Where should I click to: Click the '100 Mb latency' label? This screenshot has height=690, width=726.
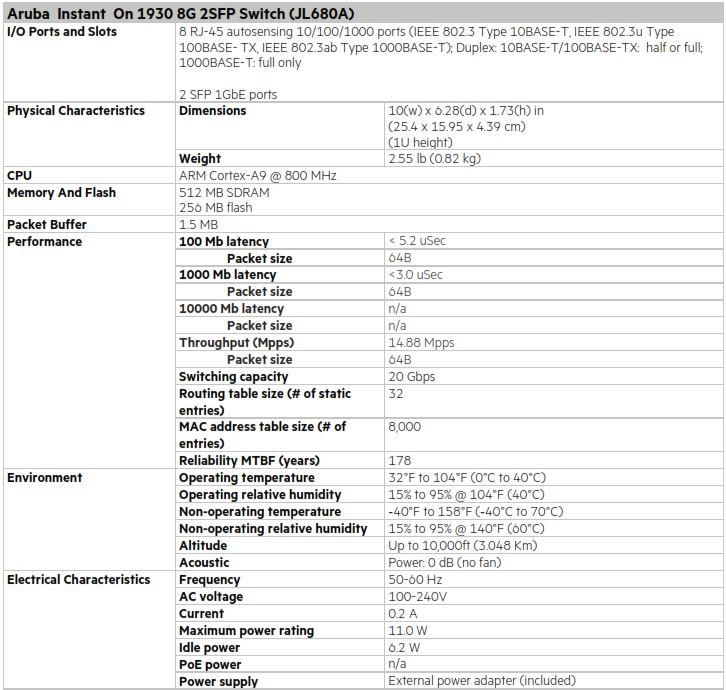[x=224, y=241]
